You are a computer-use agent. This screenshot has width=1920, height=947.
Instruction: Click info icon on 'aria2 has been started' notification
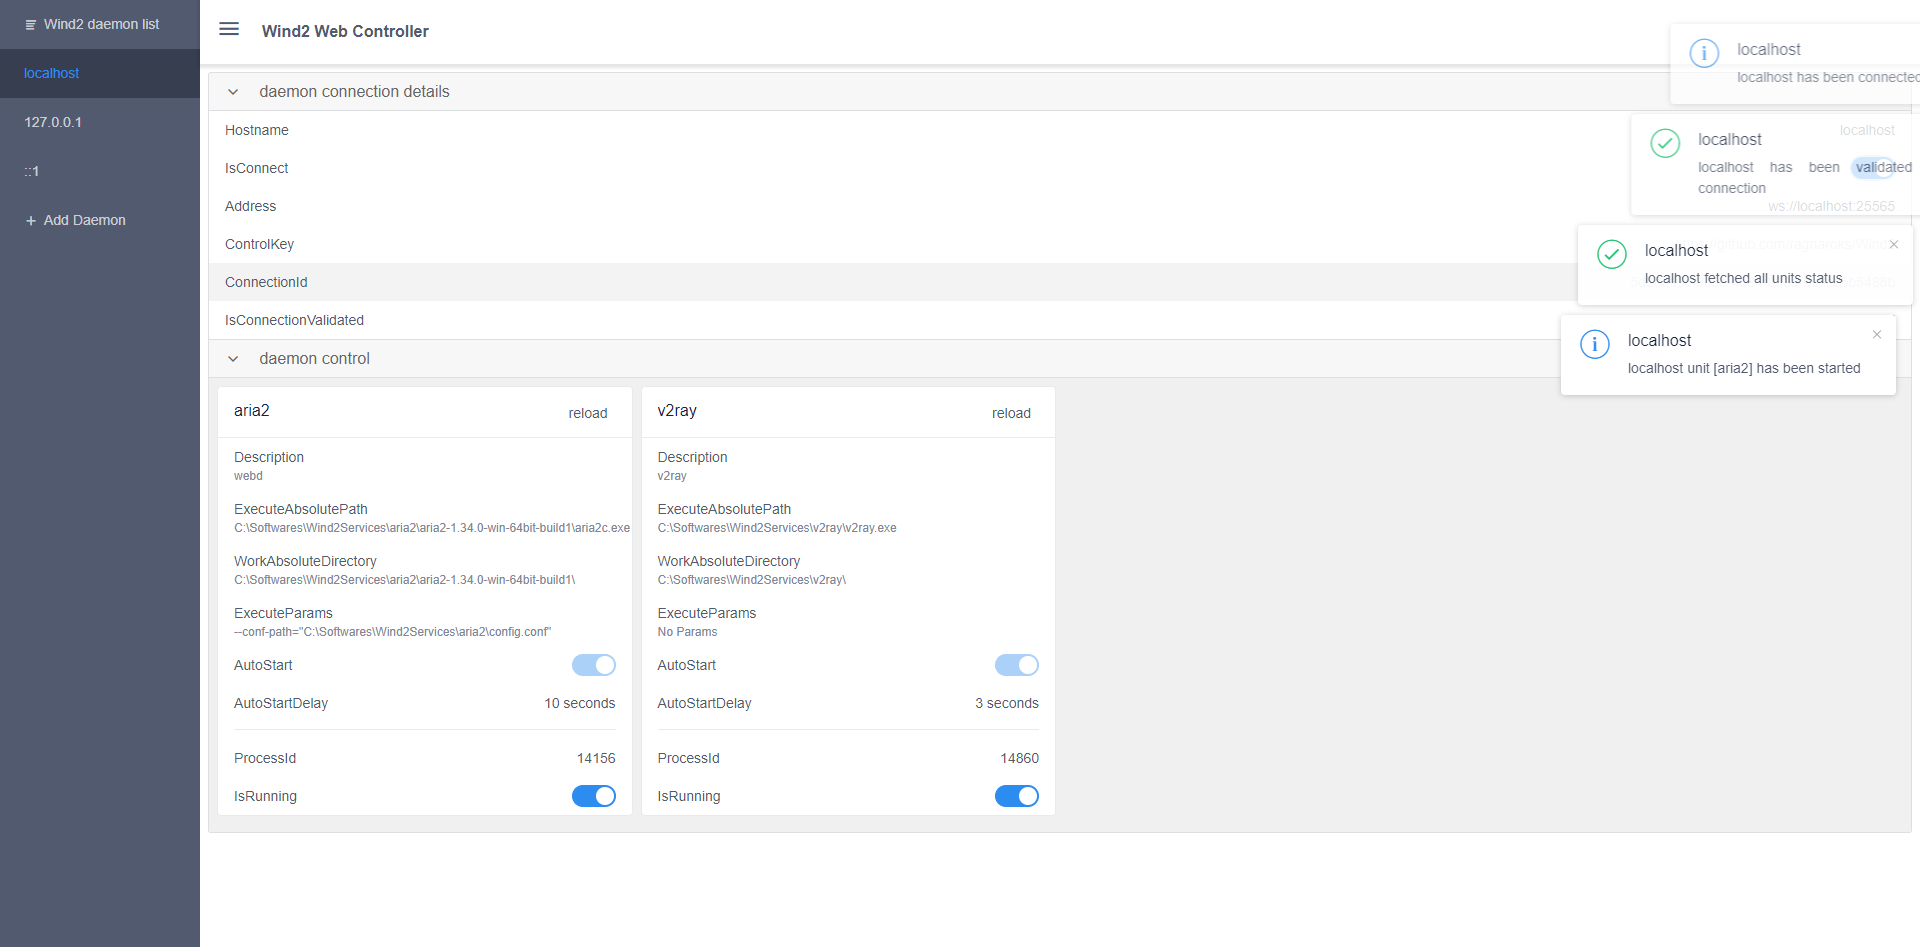pos(1595,344)
